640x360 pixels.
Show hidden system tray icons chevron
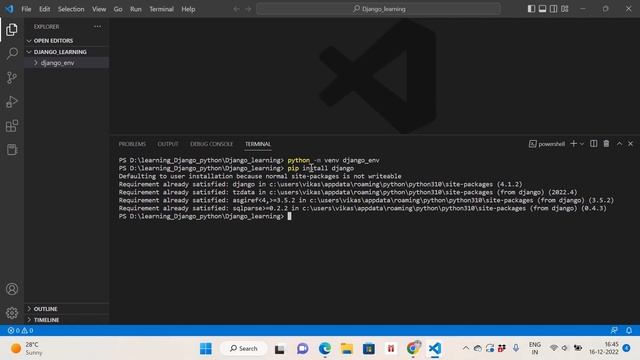coord(466,348)
